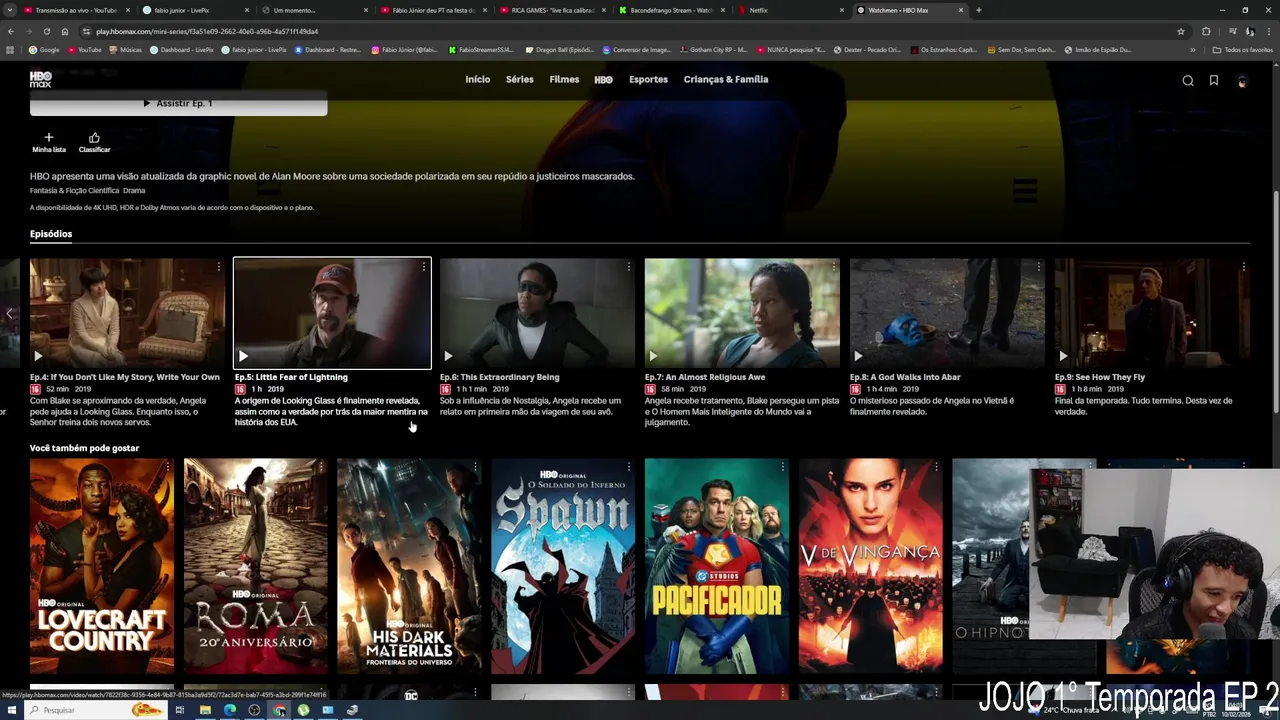Open YouTube bookmark in bookmarks bar
The height and width of the screenshot is (720, 1280).
pyautogui.click(x=84, y=49)
